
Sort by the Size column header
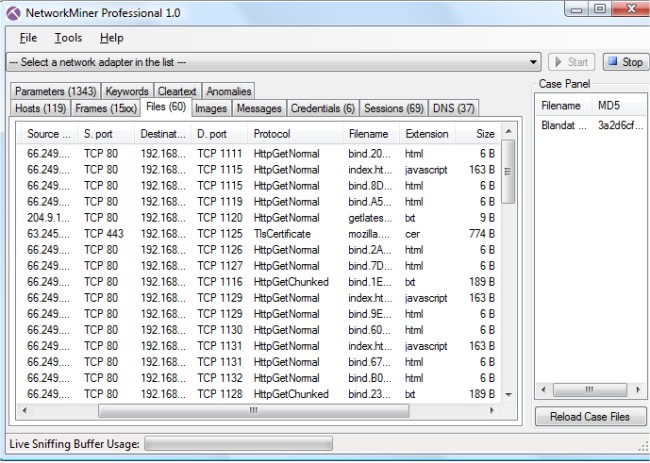(x=478, y=134)
